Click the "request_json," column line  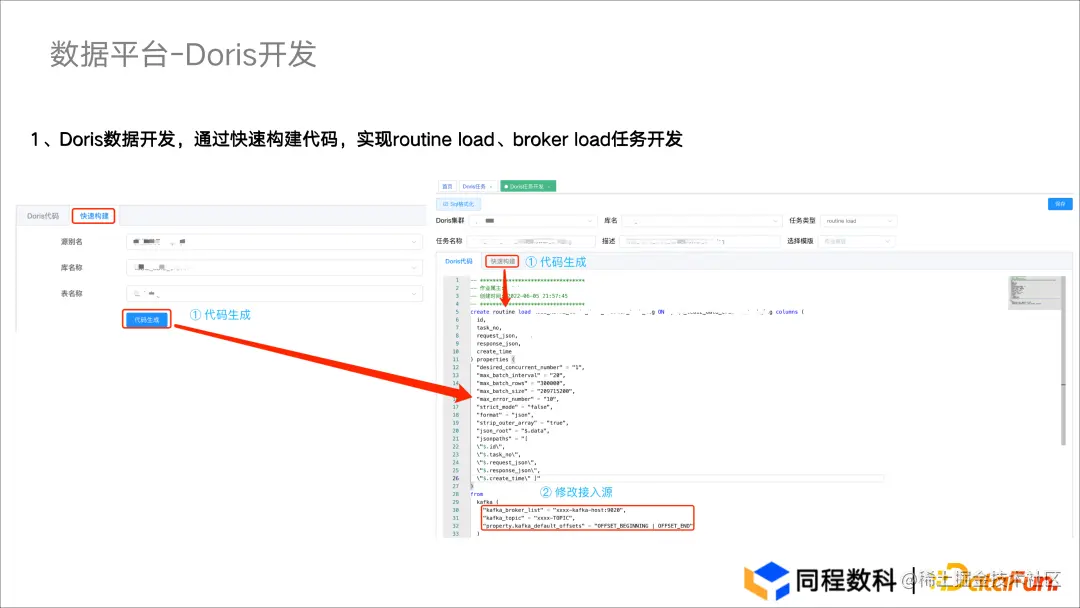pyautogui.click(x=497, y=335)
